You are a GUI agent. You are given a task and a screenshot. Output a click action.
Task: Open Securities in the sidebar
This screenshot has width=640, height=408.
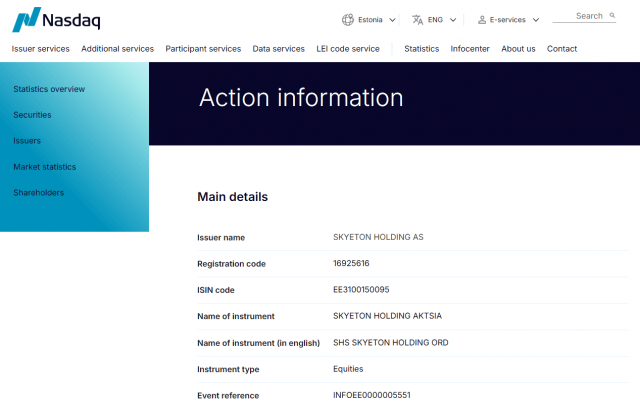pos(32,115)
